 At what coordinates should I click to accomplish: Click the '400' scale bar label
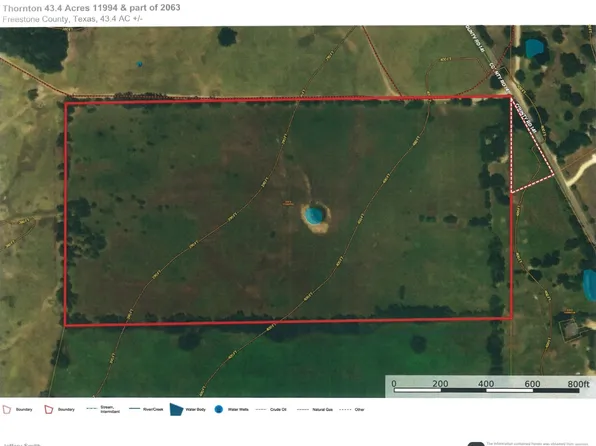(486, 384)
